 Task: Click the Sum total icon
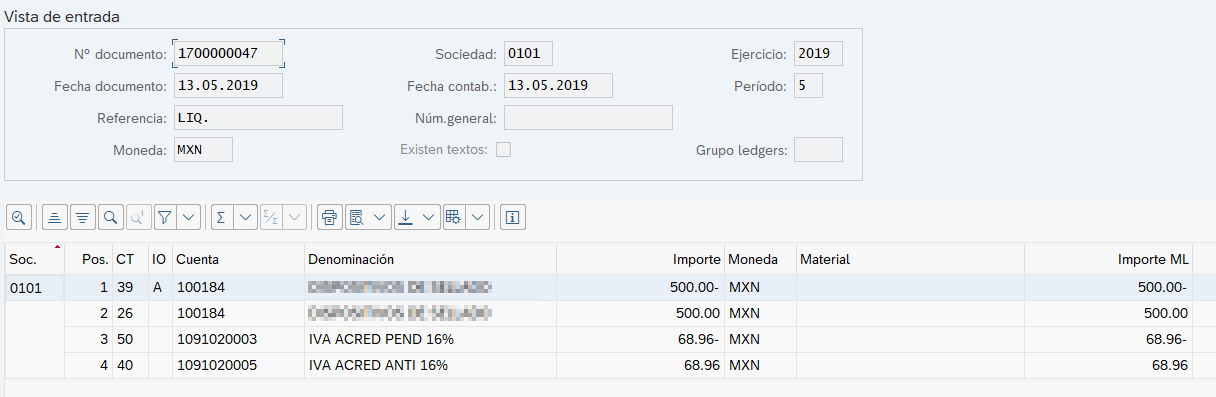click(221, 217)
